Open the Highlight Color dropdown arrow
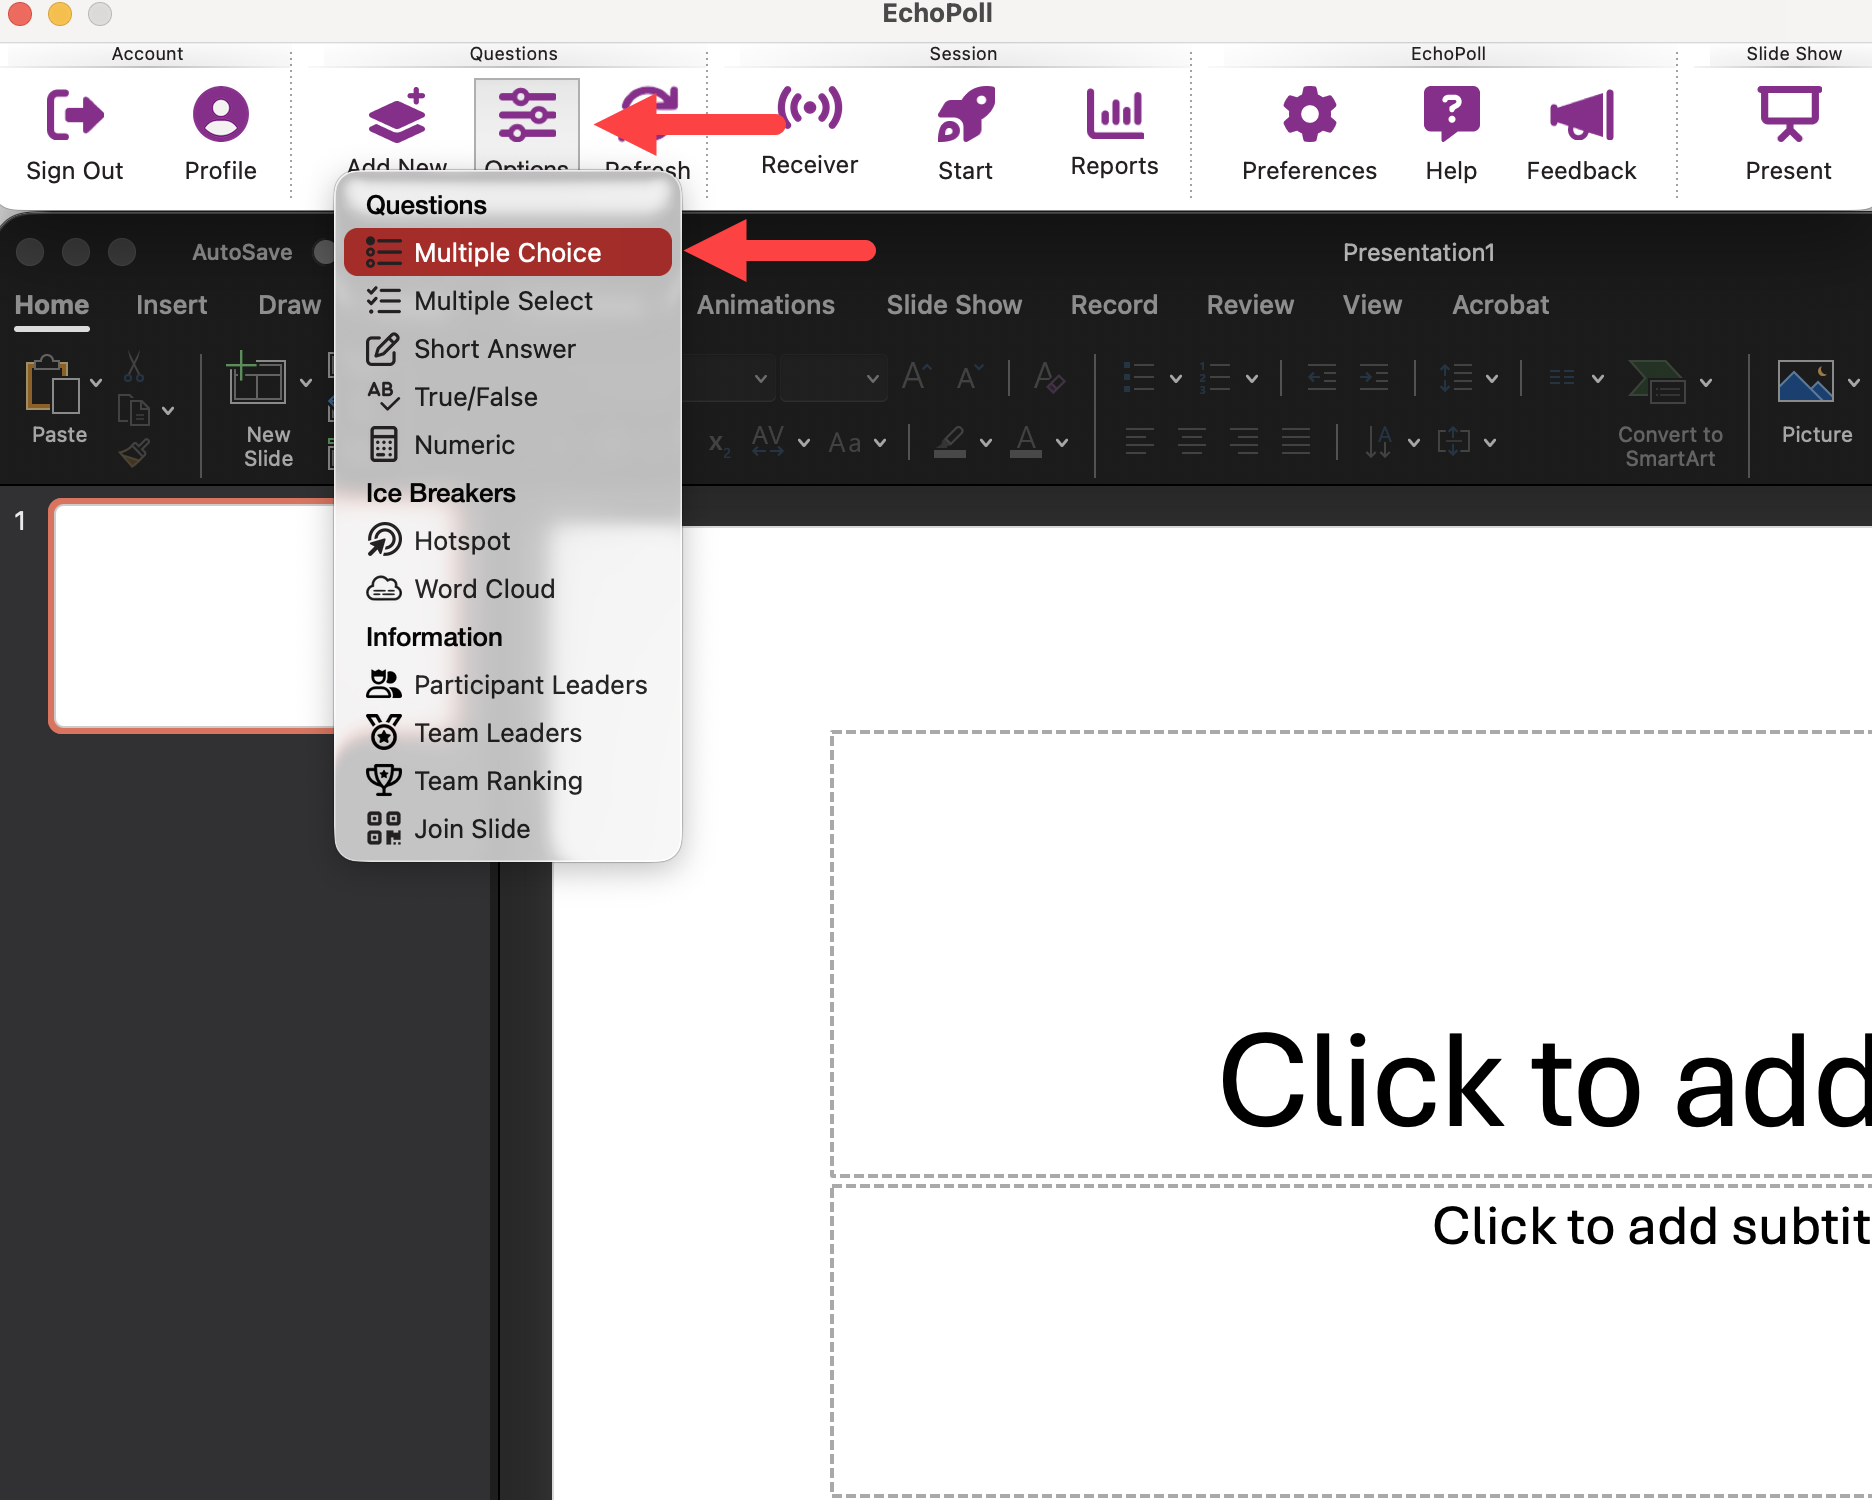This screenshot has height=1500, width=1872. click(986, 442)
